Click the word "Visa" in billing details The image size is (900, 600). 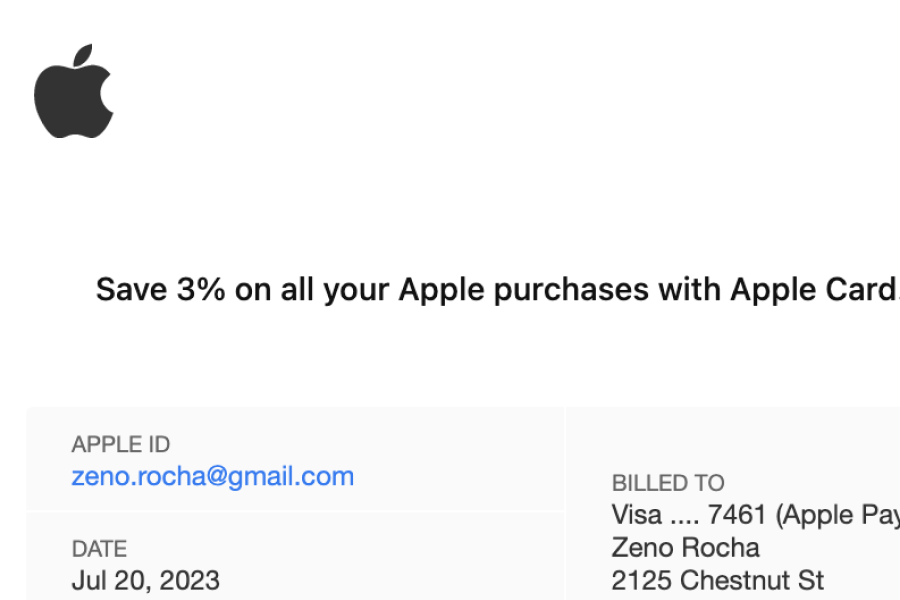636,515
